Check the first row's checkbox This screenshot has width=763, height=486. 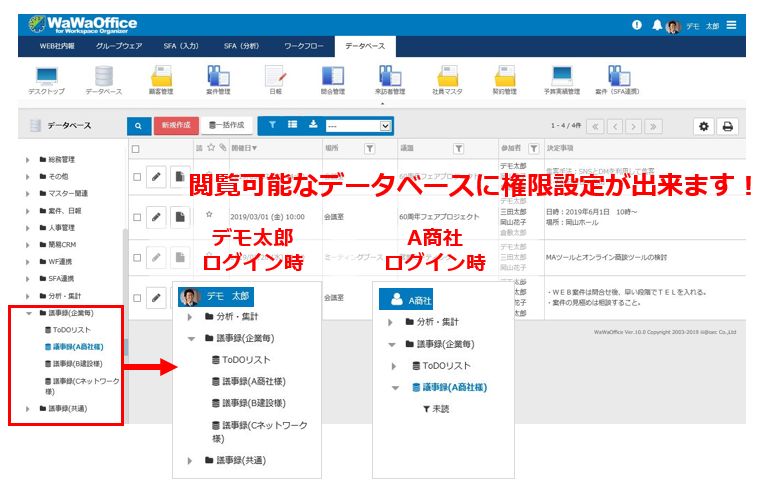137,177
